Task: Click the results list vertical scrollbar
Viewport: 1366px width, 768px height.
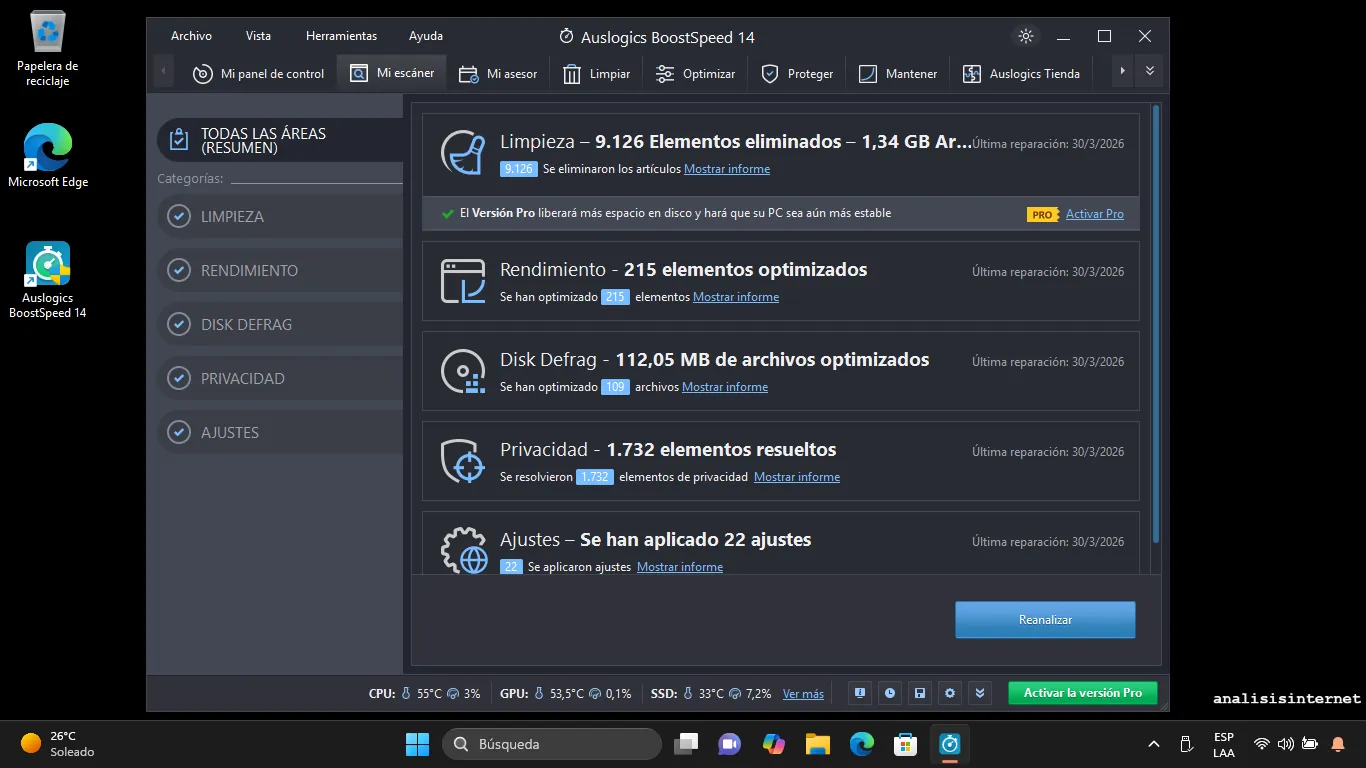Action: 1156,323
